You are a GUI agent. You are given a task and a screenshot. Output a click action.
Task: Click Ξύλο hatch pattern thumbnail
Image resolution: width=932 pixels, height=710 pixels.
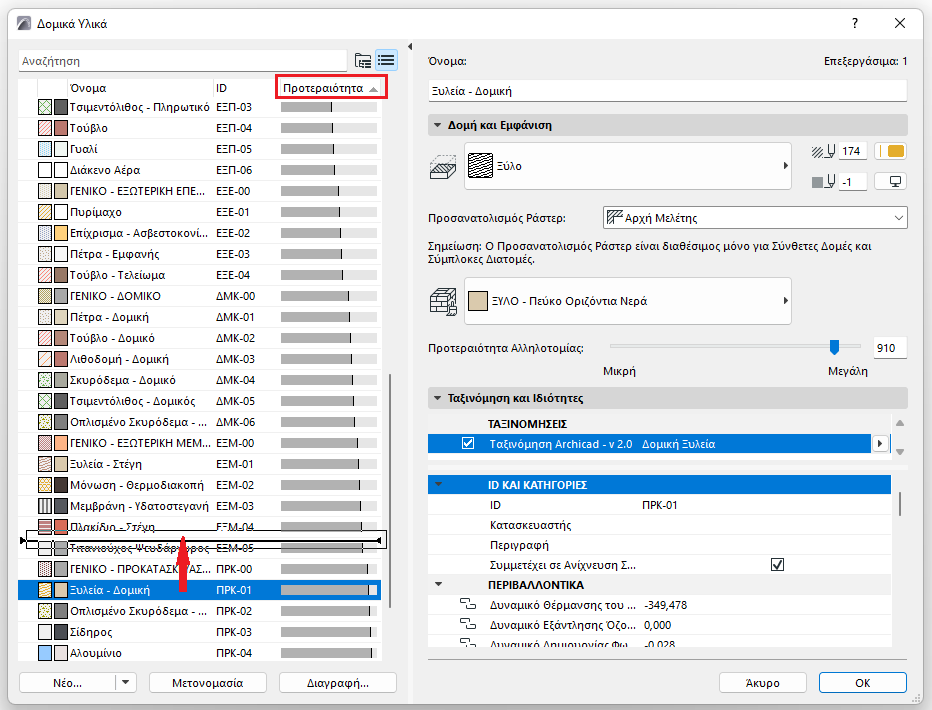tap(480, 166)
